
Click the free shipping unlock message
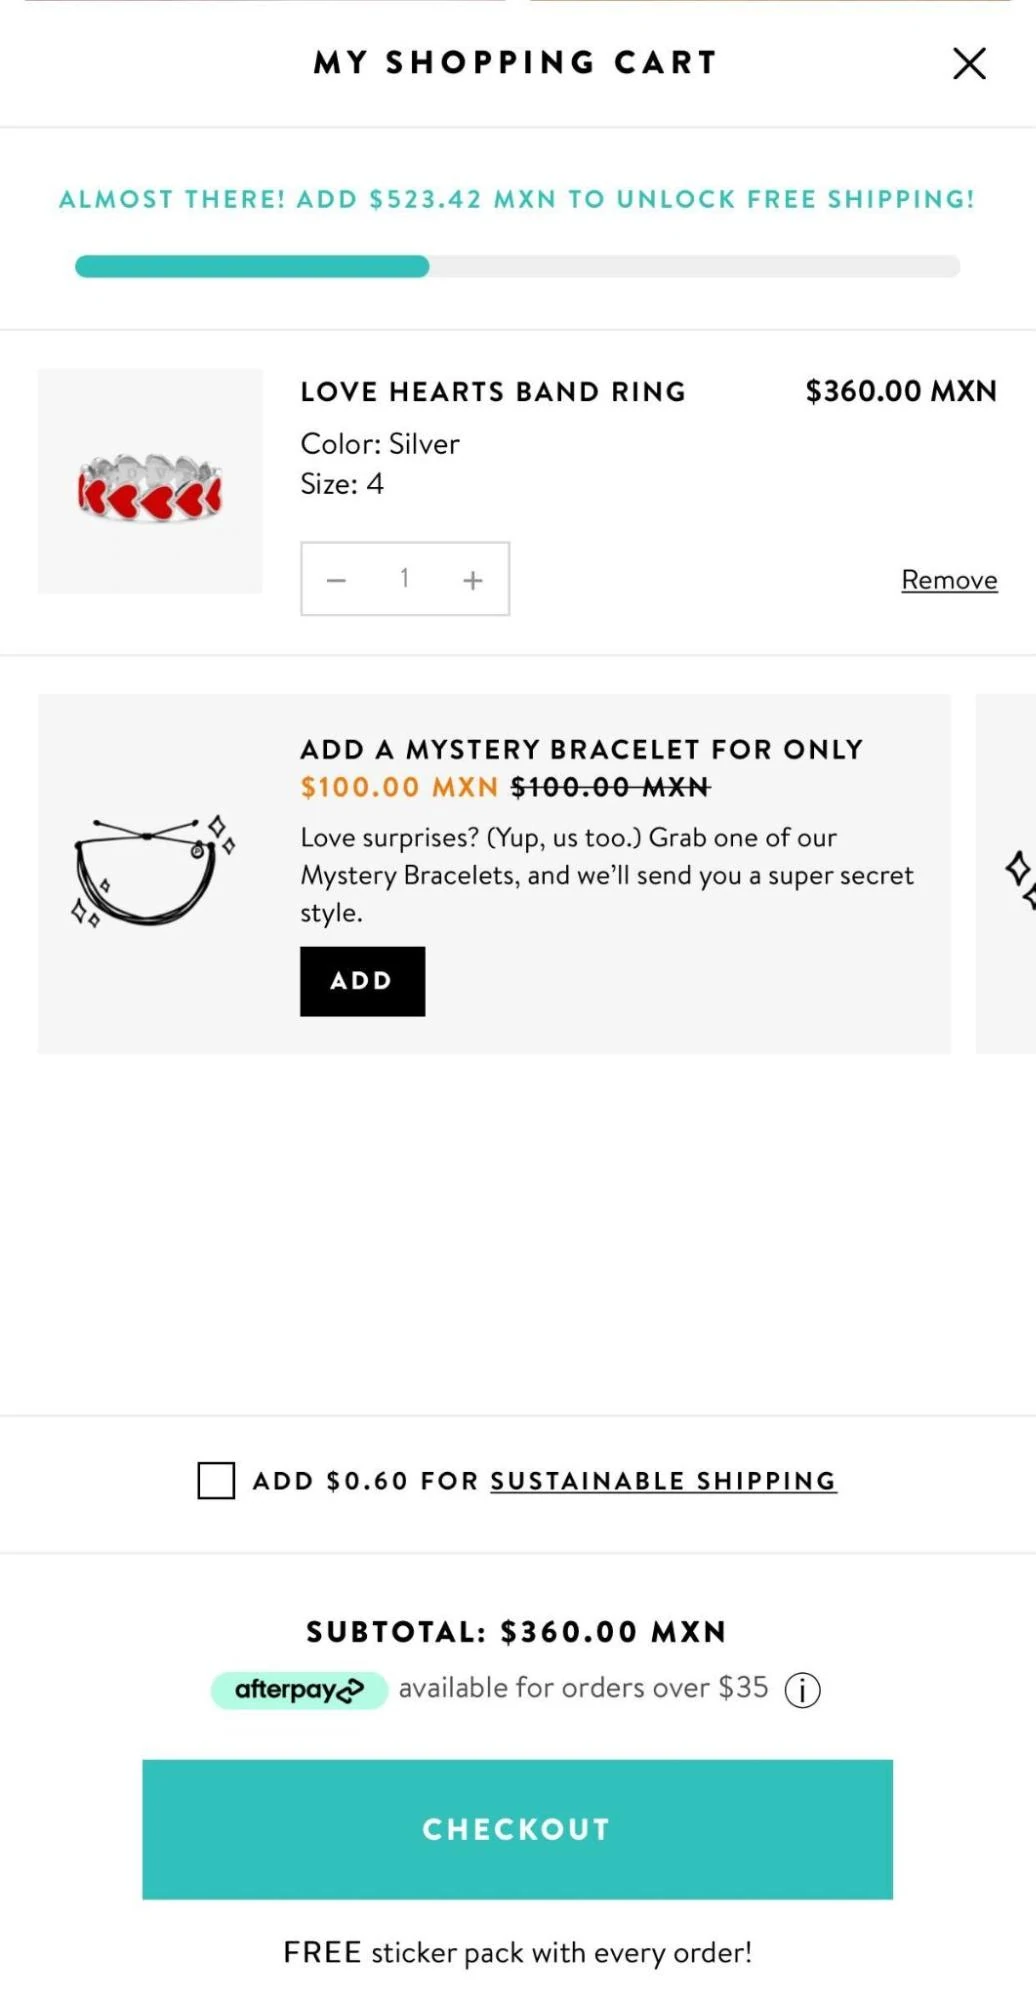pos(517,199)
